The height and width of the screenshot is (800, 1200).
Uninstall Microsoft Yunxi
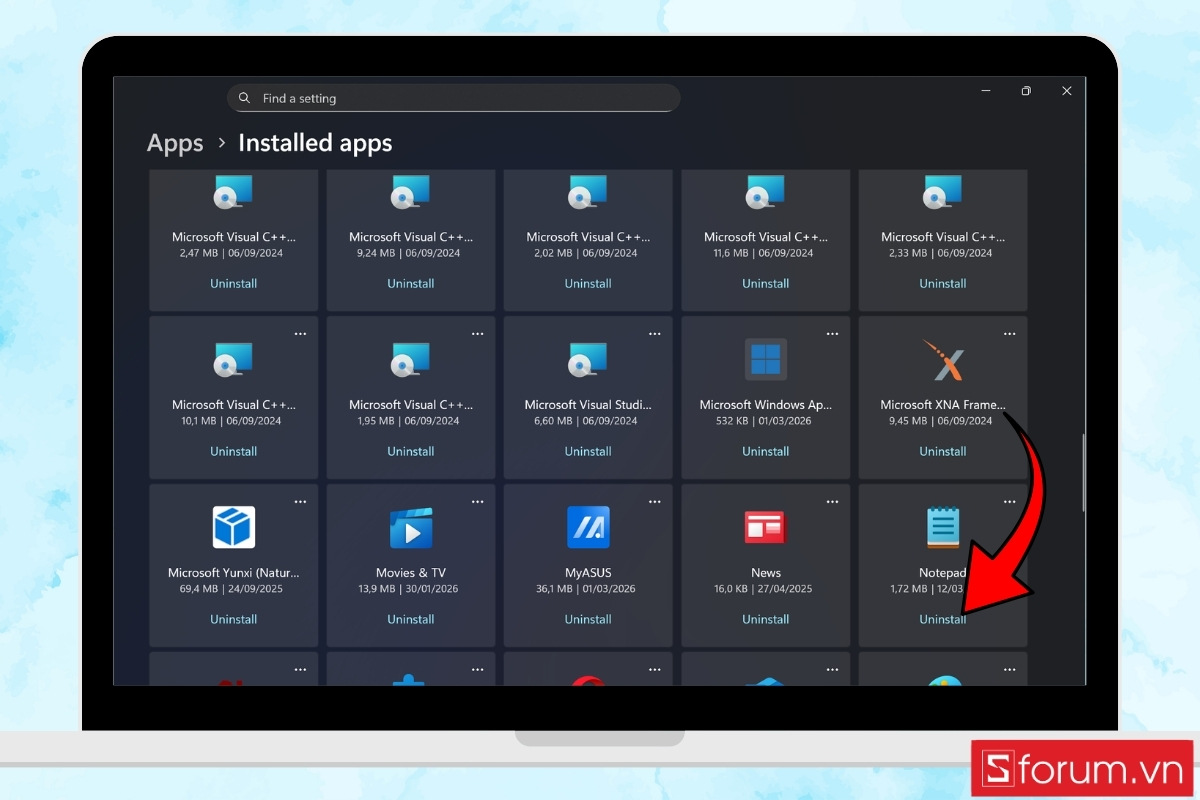tap(234, 620)
